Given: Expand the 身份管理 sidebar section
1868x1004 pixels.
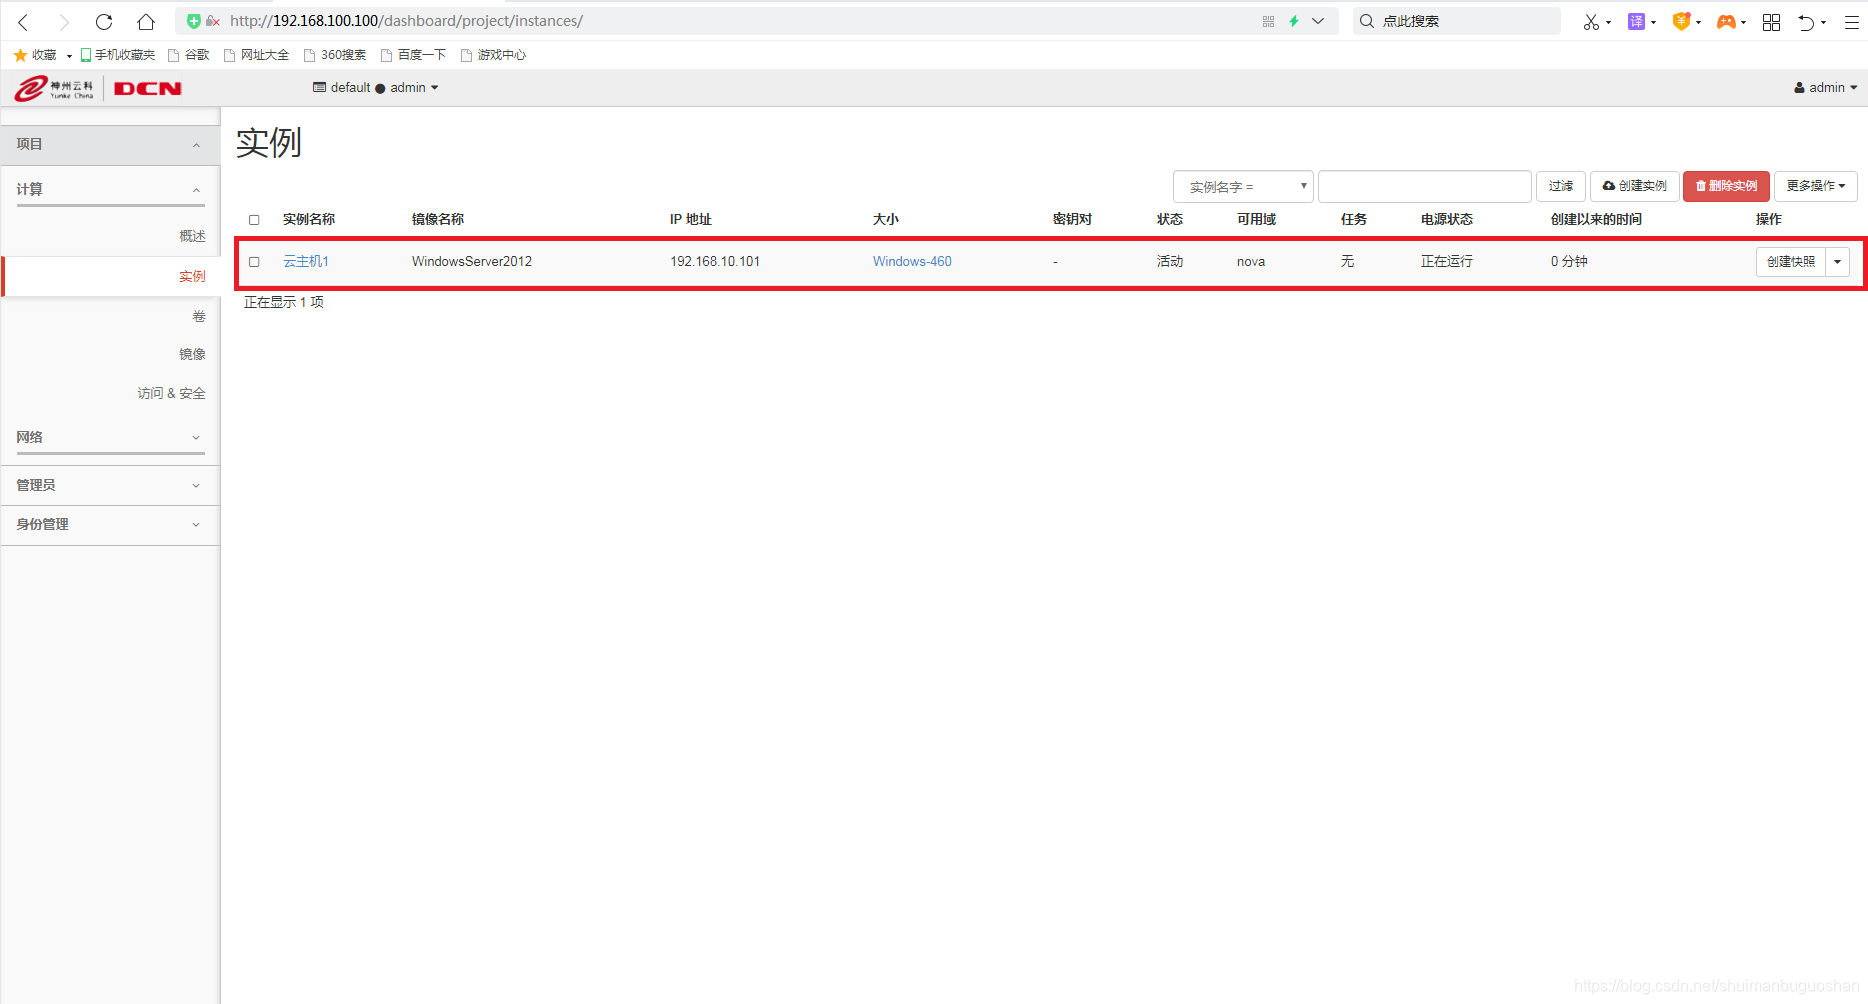Looking at the screenshot, I should 110,524.
